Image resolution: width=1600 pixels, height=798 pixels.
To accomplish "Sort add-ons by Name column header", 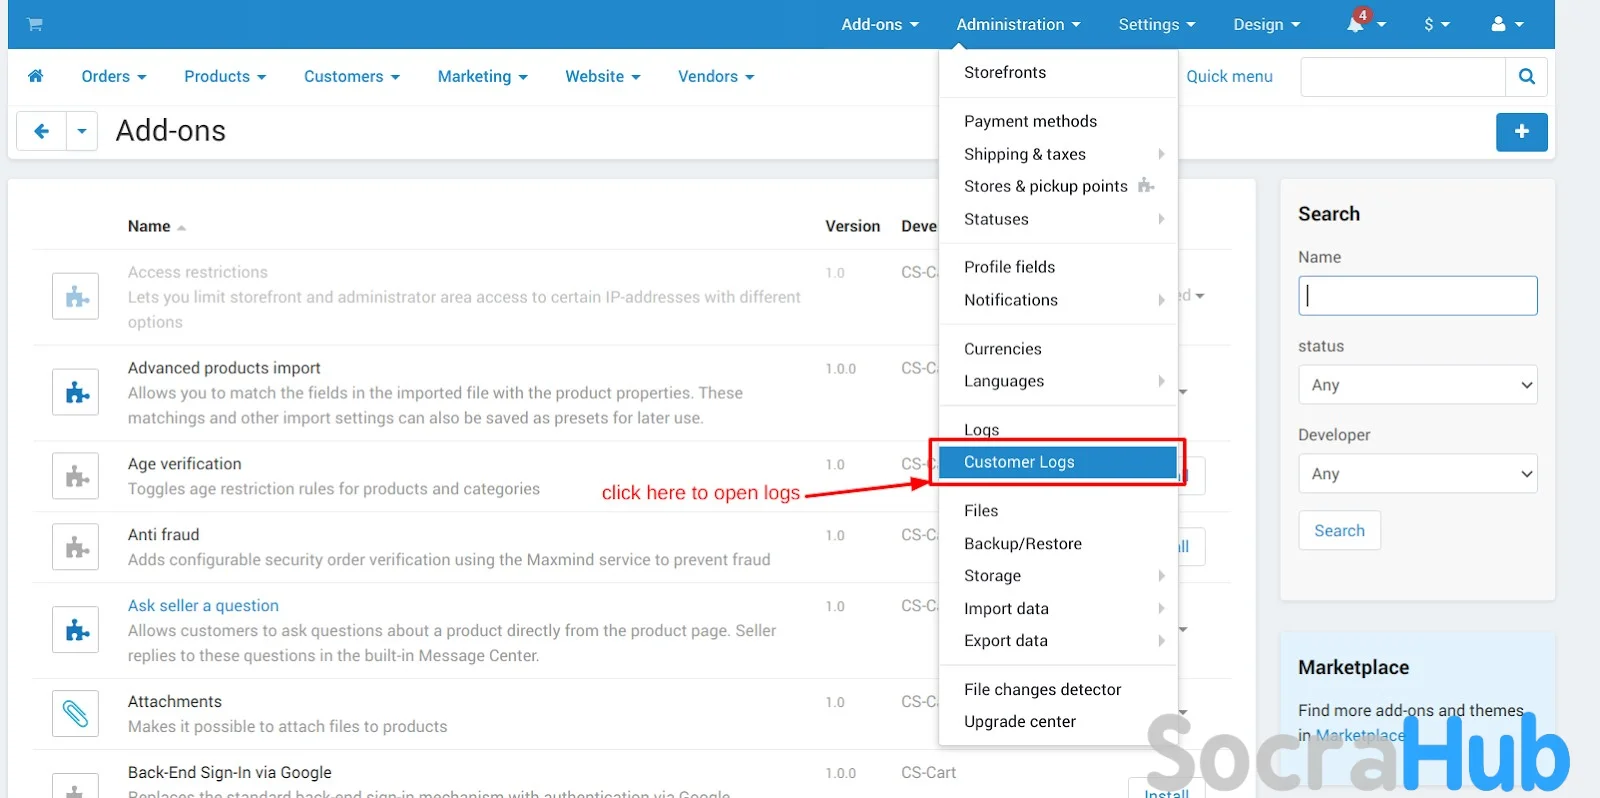I will coord(150,227).
